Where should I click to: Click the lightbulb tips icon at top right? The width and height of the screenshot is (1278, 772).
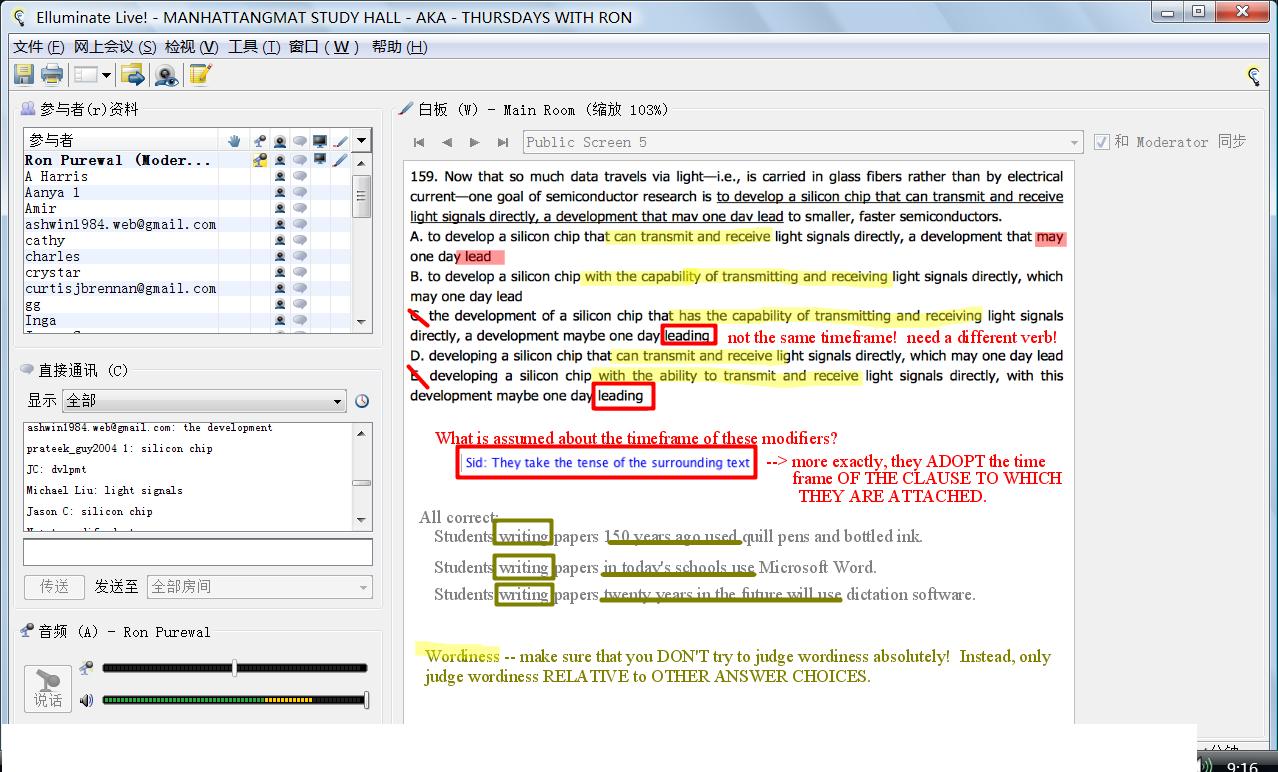coord(1253,75)
